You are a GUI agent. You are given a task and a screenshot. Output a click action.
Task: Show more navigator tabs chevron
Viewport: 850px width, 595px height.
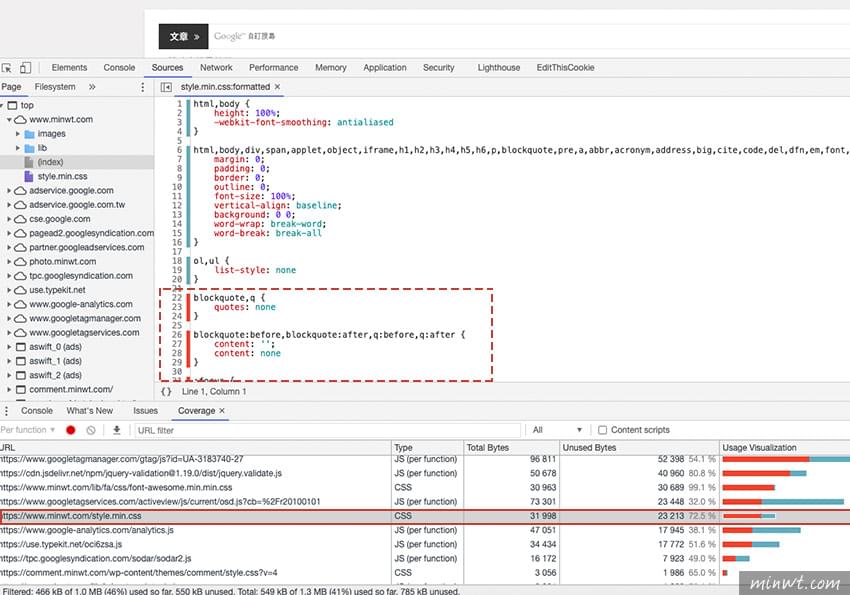(x=92, y=87)
